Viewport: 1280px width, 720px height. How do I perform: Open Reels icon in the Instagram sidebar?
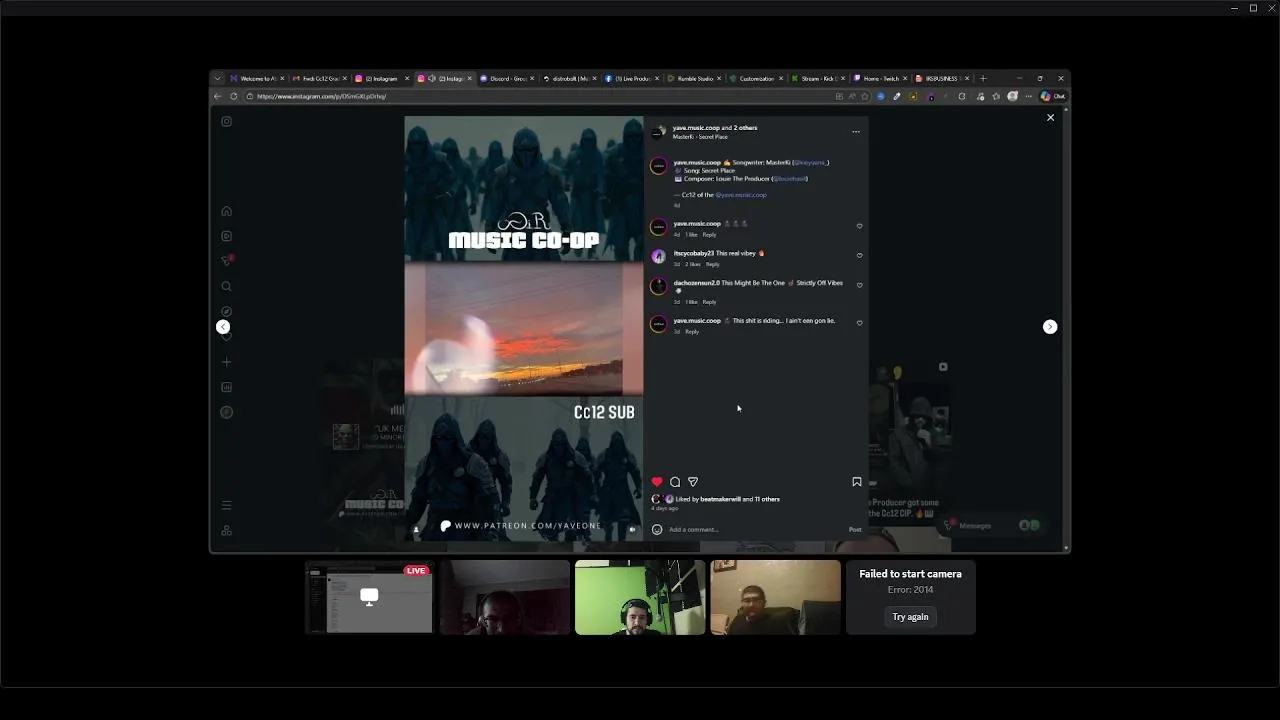[227, 236]
